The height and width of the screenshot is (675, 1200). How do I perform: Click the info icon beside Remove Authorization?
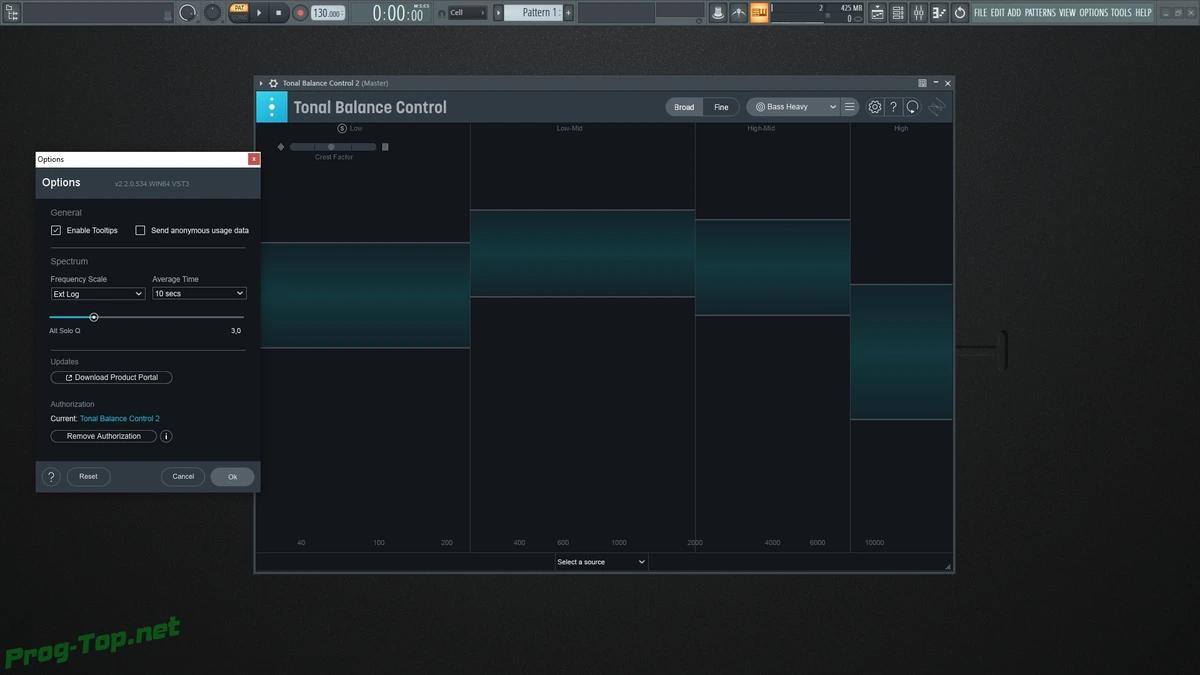click(x=166, y=436)
